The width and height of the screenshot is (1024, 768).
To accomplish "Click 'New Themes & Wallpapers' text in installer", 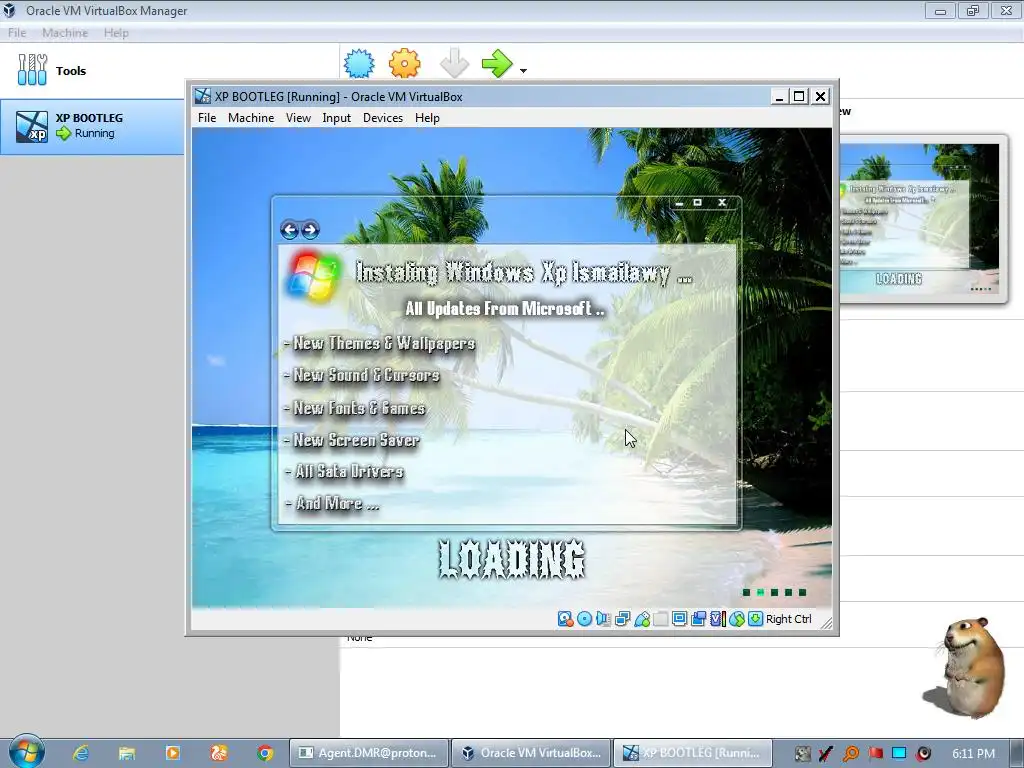I will [x=383, y=344].
